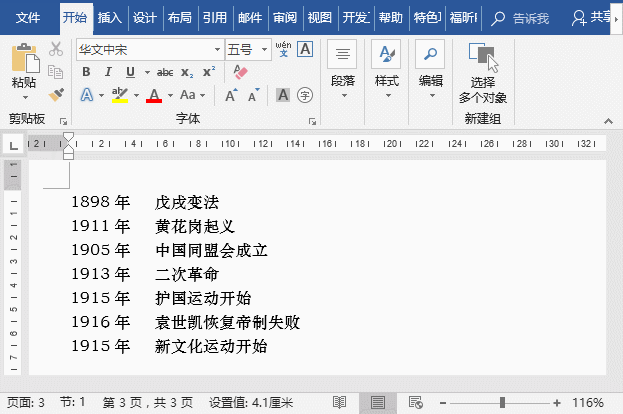Click the zoom slider handle
This screenshot has width=623, height=414.
(x=502, y=402)
